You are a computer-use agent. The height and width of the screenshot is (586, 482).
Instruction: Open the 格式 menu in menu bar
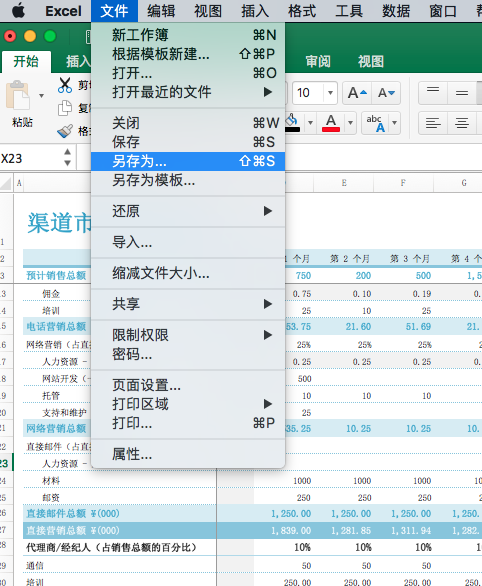click(302, 11)
